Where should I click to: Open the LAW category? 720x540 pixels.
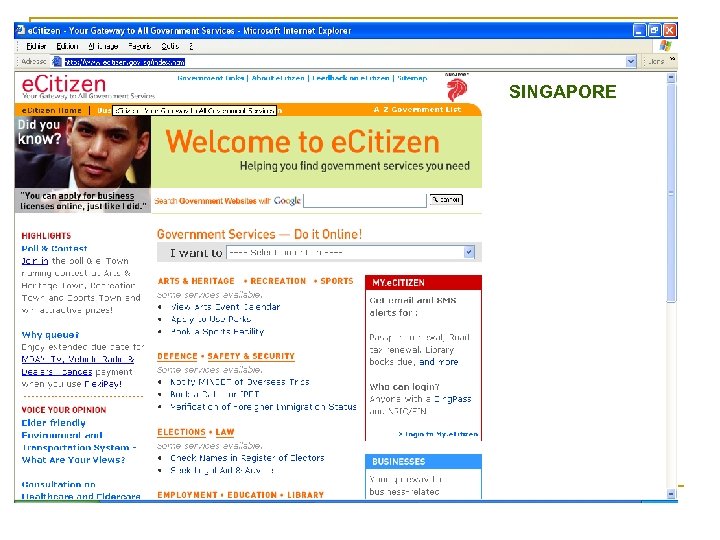point(225,432)
